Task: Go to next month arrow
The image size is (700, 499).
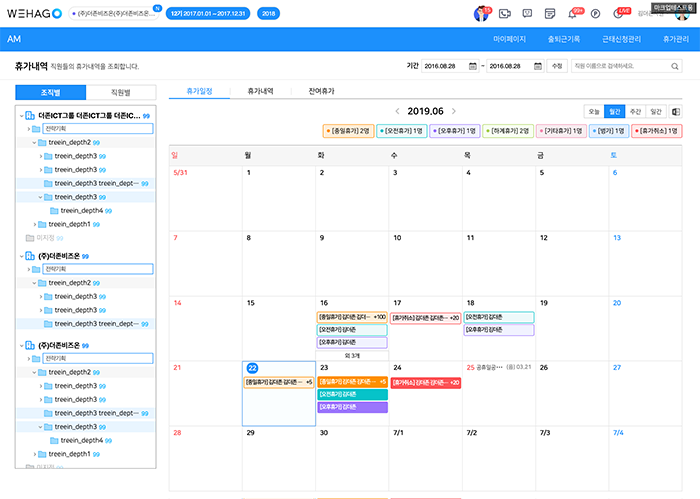Action: tap(454, 111)
